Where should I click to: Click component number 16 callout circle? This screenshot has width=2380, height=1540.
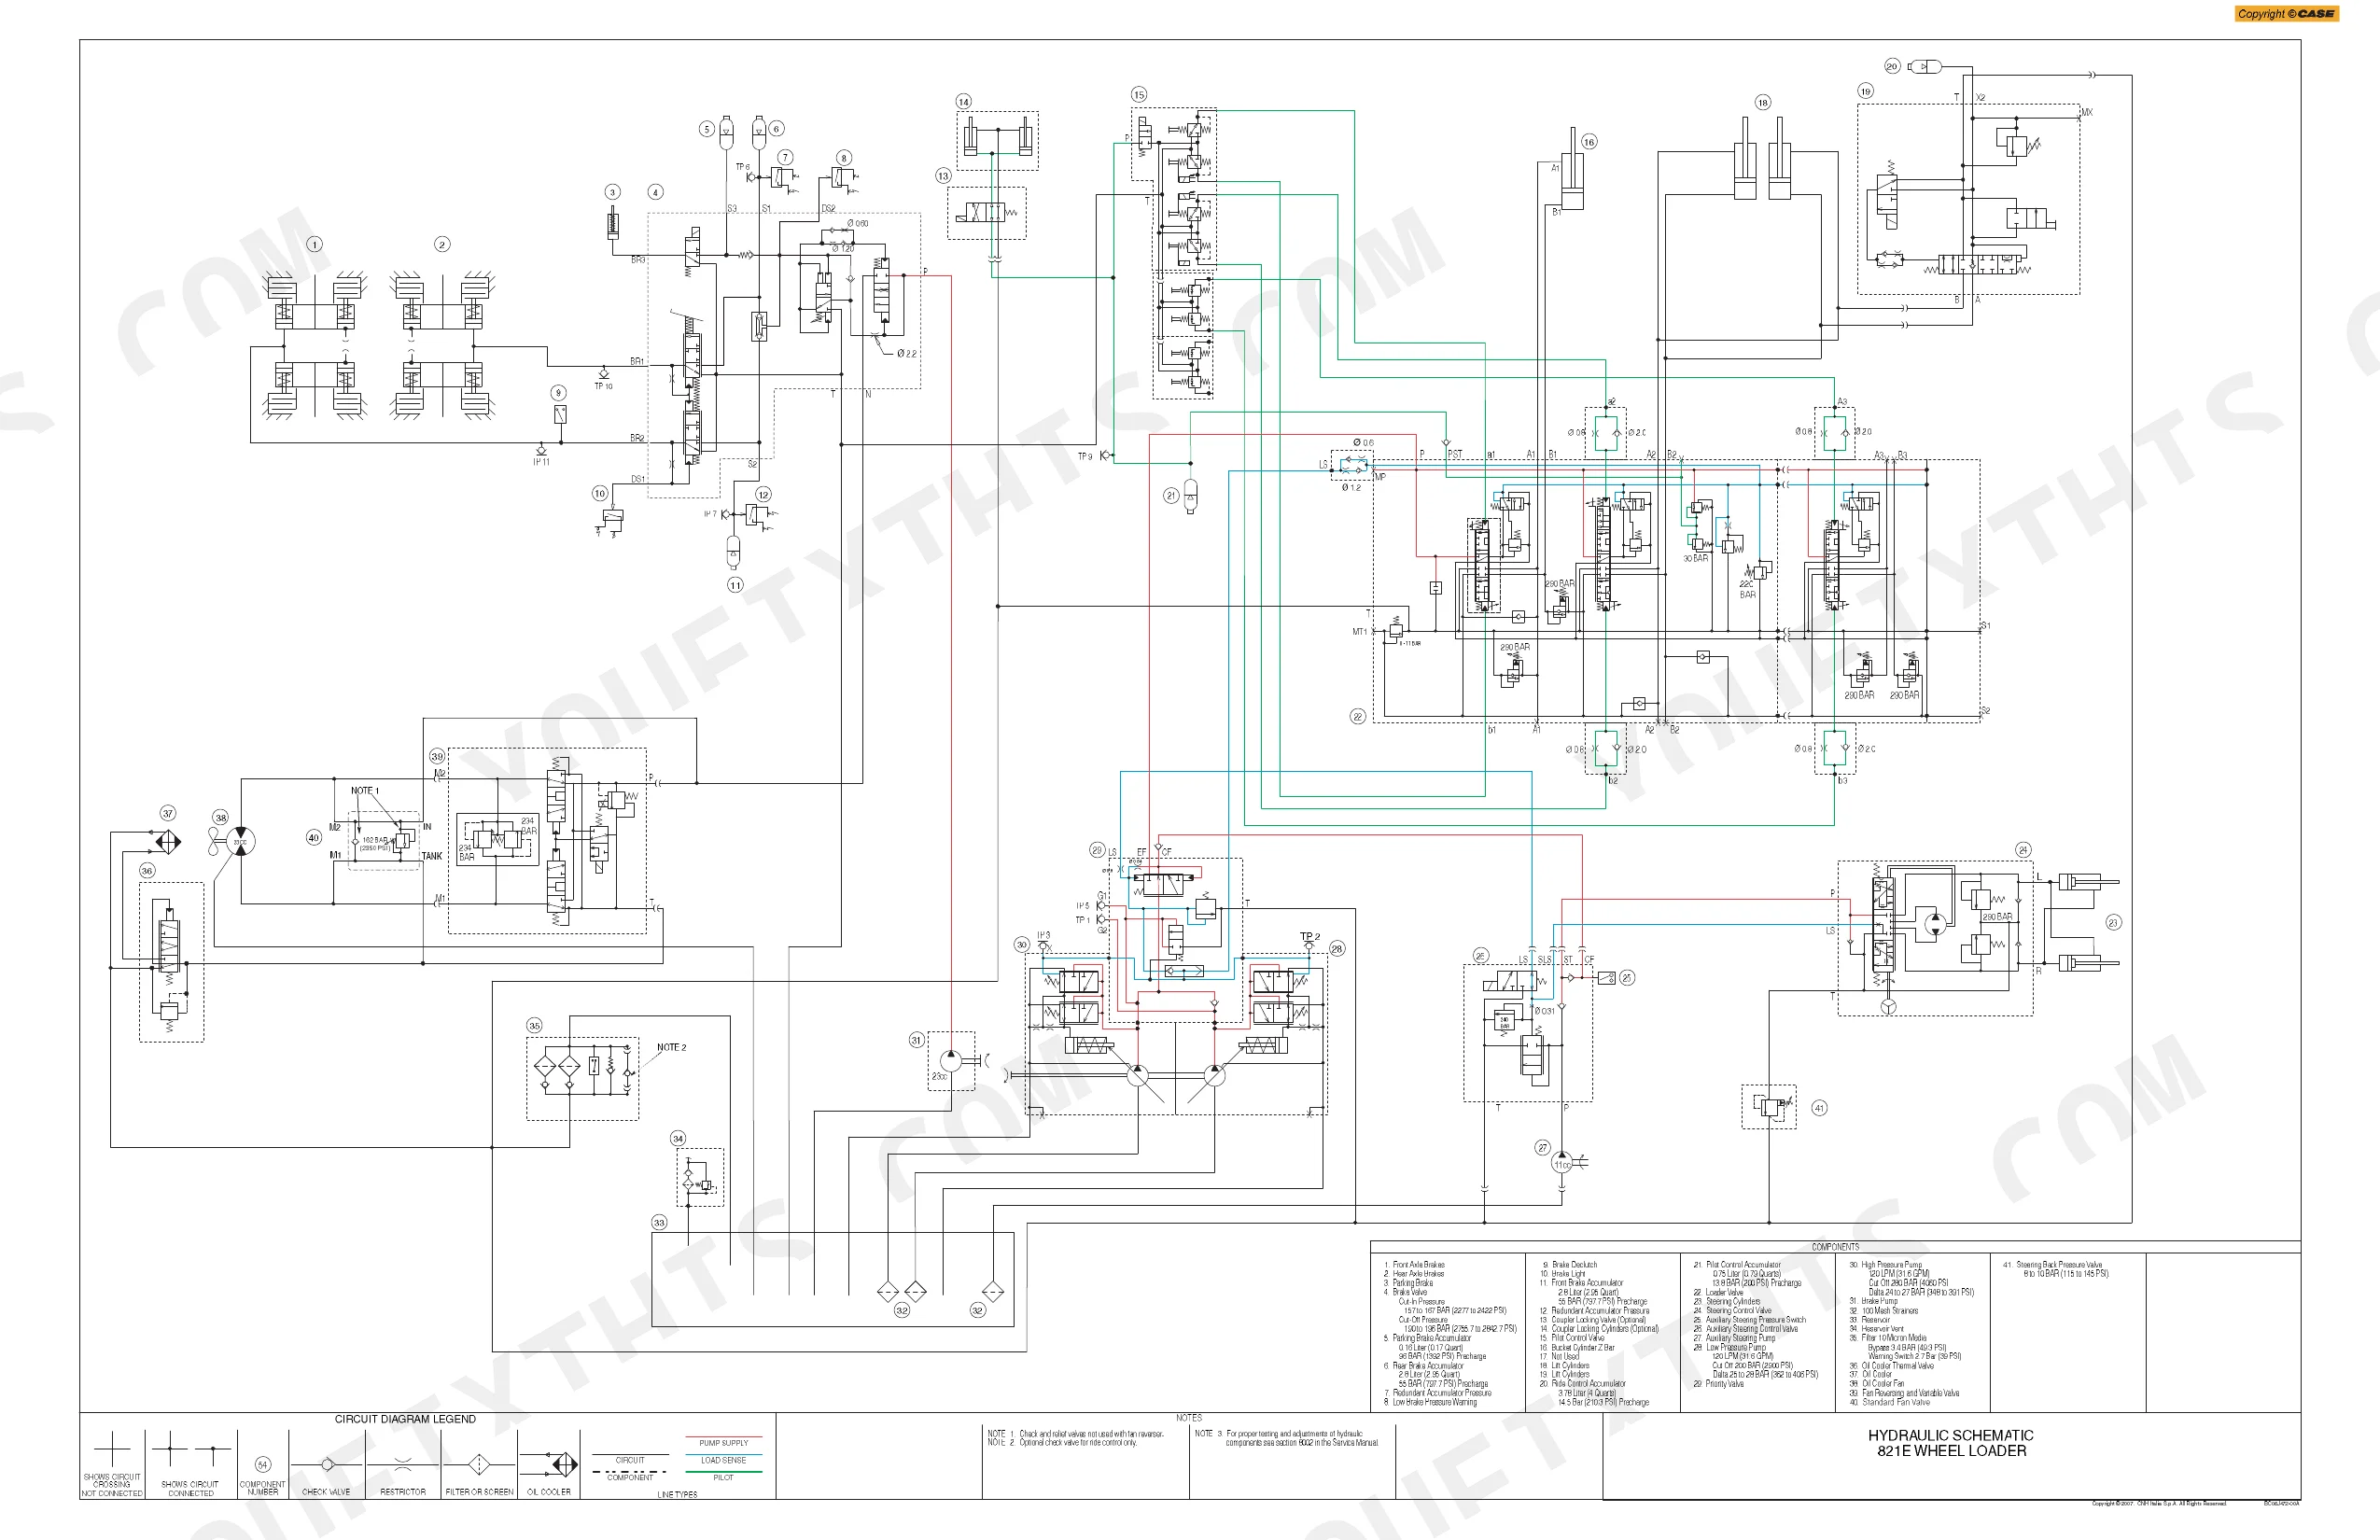tap(1589, 142)
